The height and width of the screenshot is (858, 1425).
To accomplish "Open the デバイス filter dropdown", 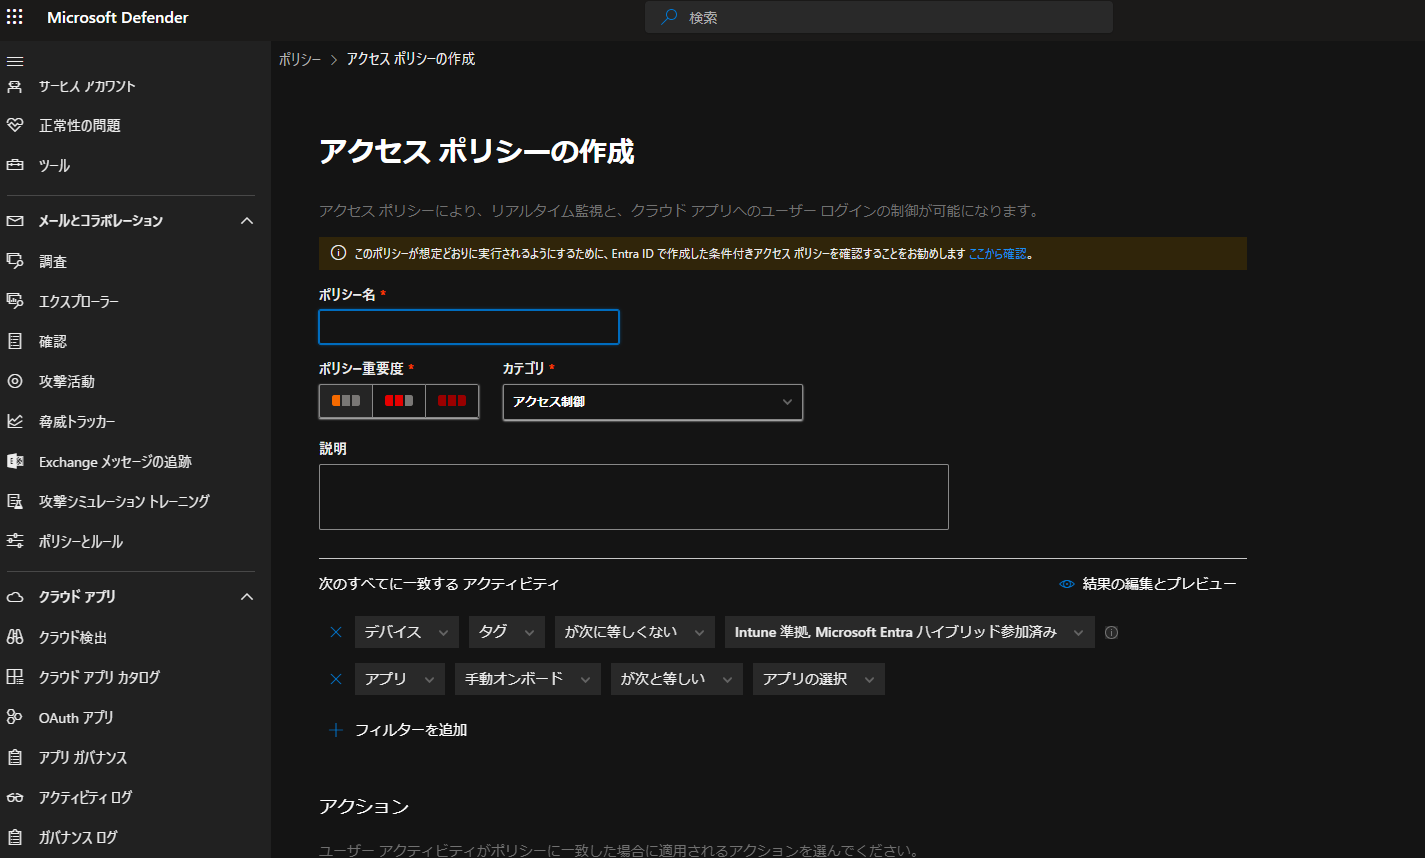I will click(x=407, y=632).
